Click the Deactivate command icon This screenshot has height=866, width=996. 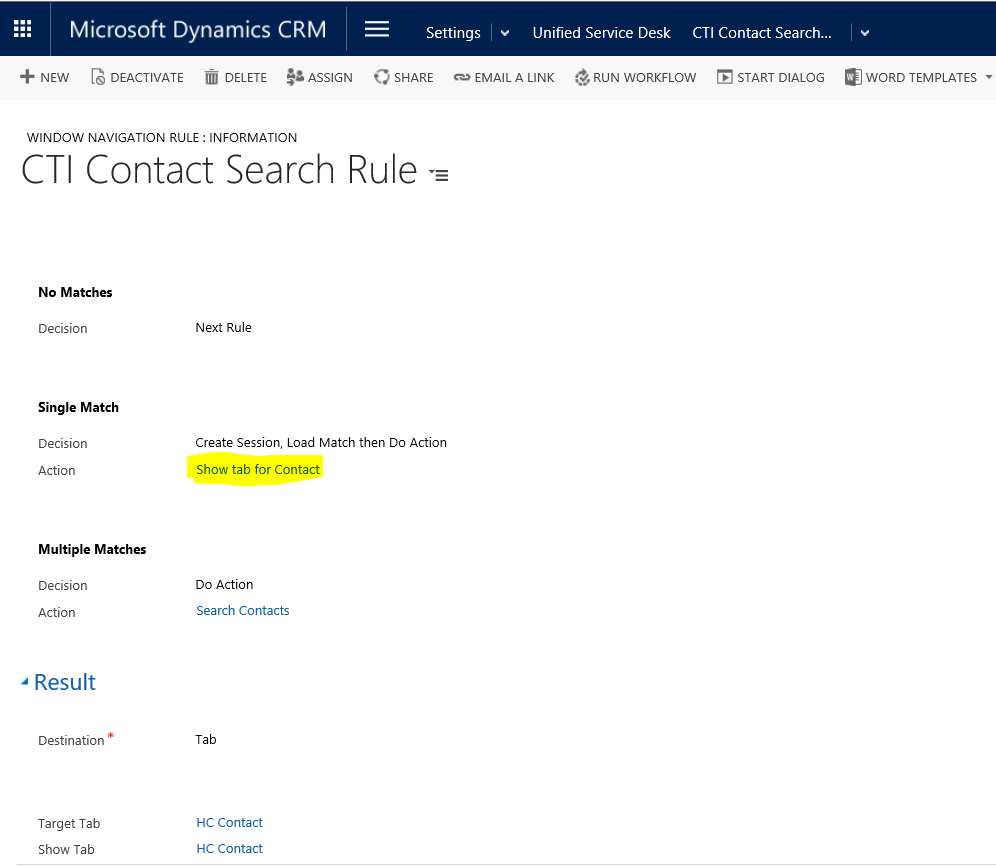click(98, 77)
